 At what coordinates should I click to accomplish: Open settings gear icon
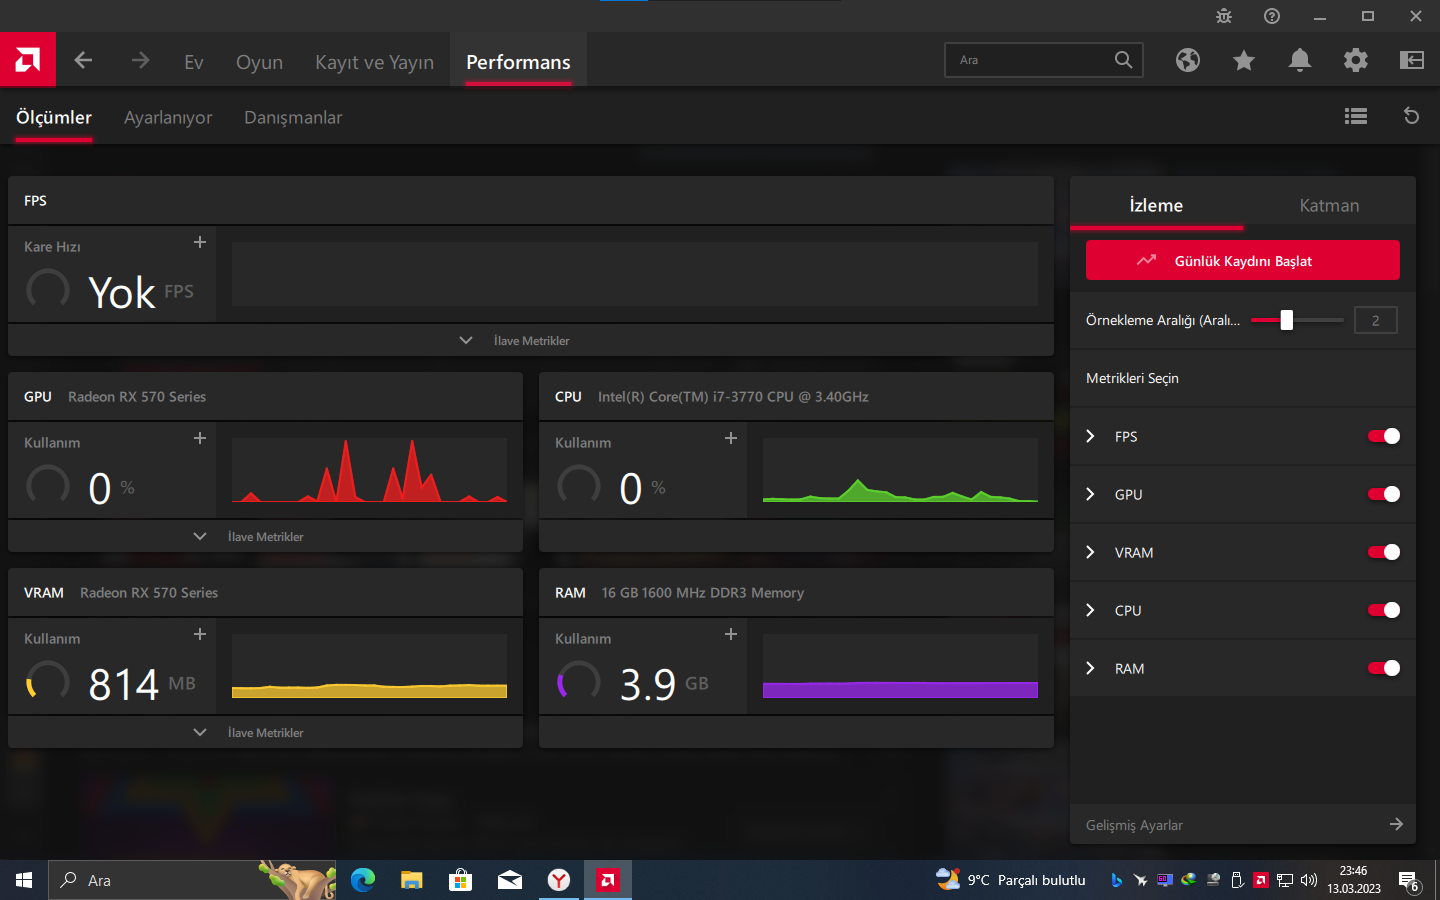[1356, 60]
